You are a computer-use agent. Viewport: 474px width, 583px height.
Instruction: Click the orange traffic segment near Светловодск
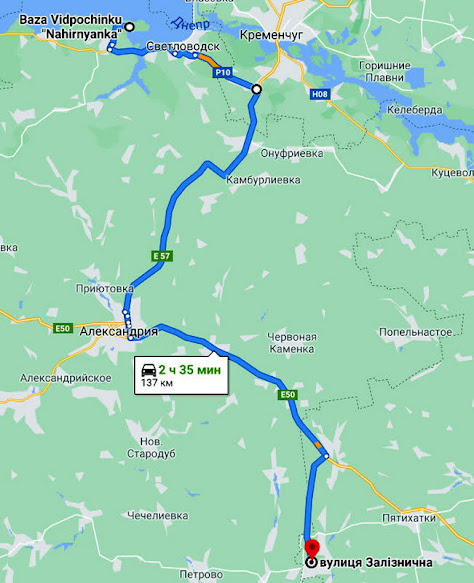(x=207, y=59)
